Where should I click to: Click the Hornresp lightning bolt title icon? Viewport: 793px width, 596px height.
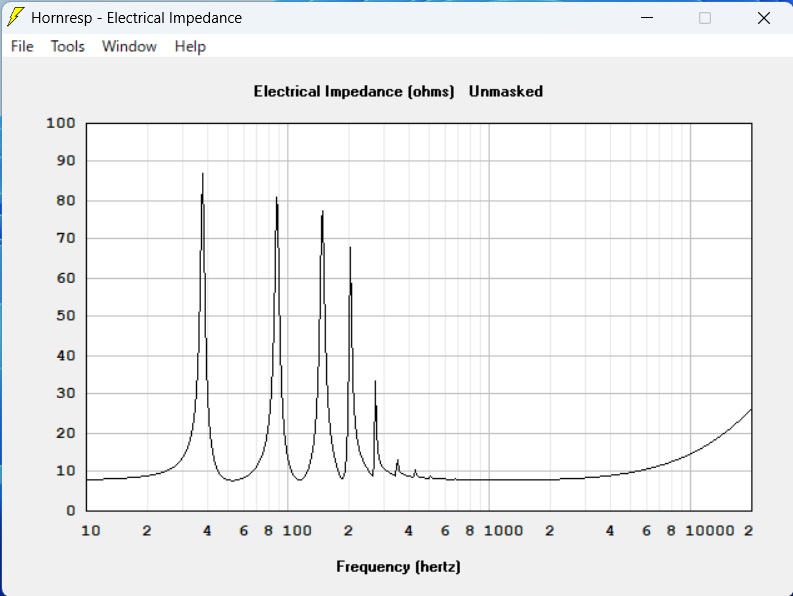(16, 17)
